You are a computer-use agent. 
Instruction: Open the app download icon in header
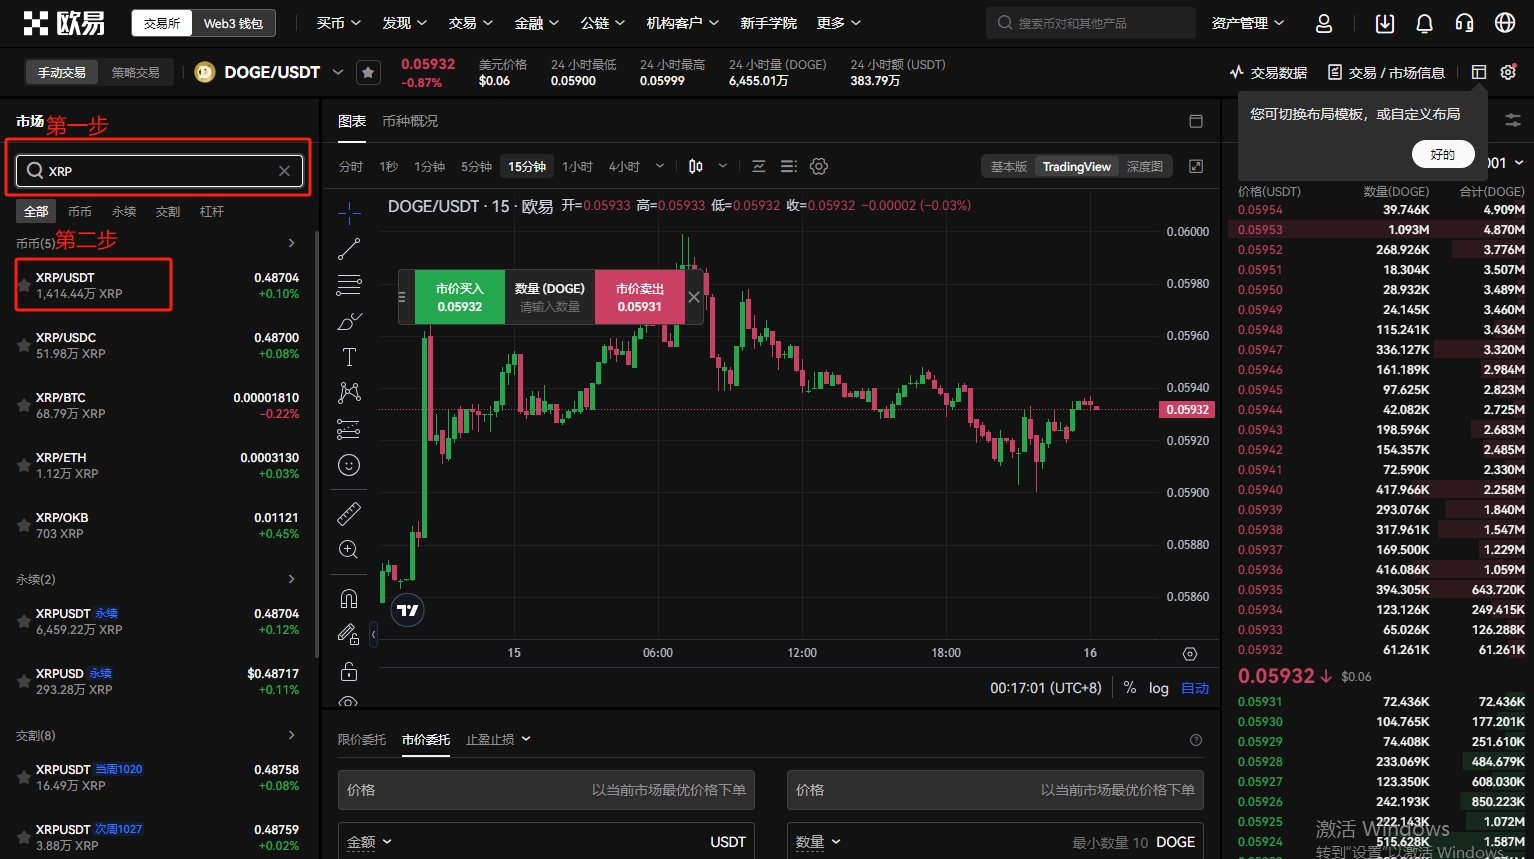[1385, 23]
